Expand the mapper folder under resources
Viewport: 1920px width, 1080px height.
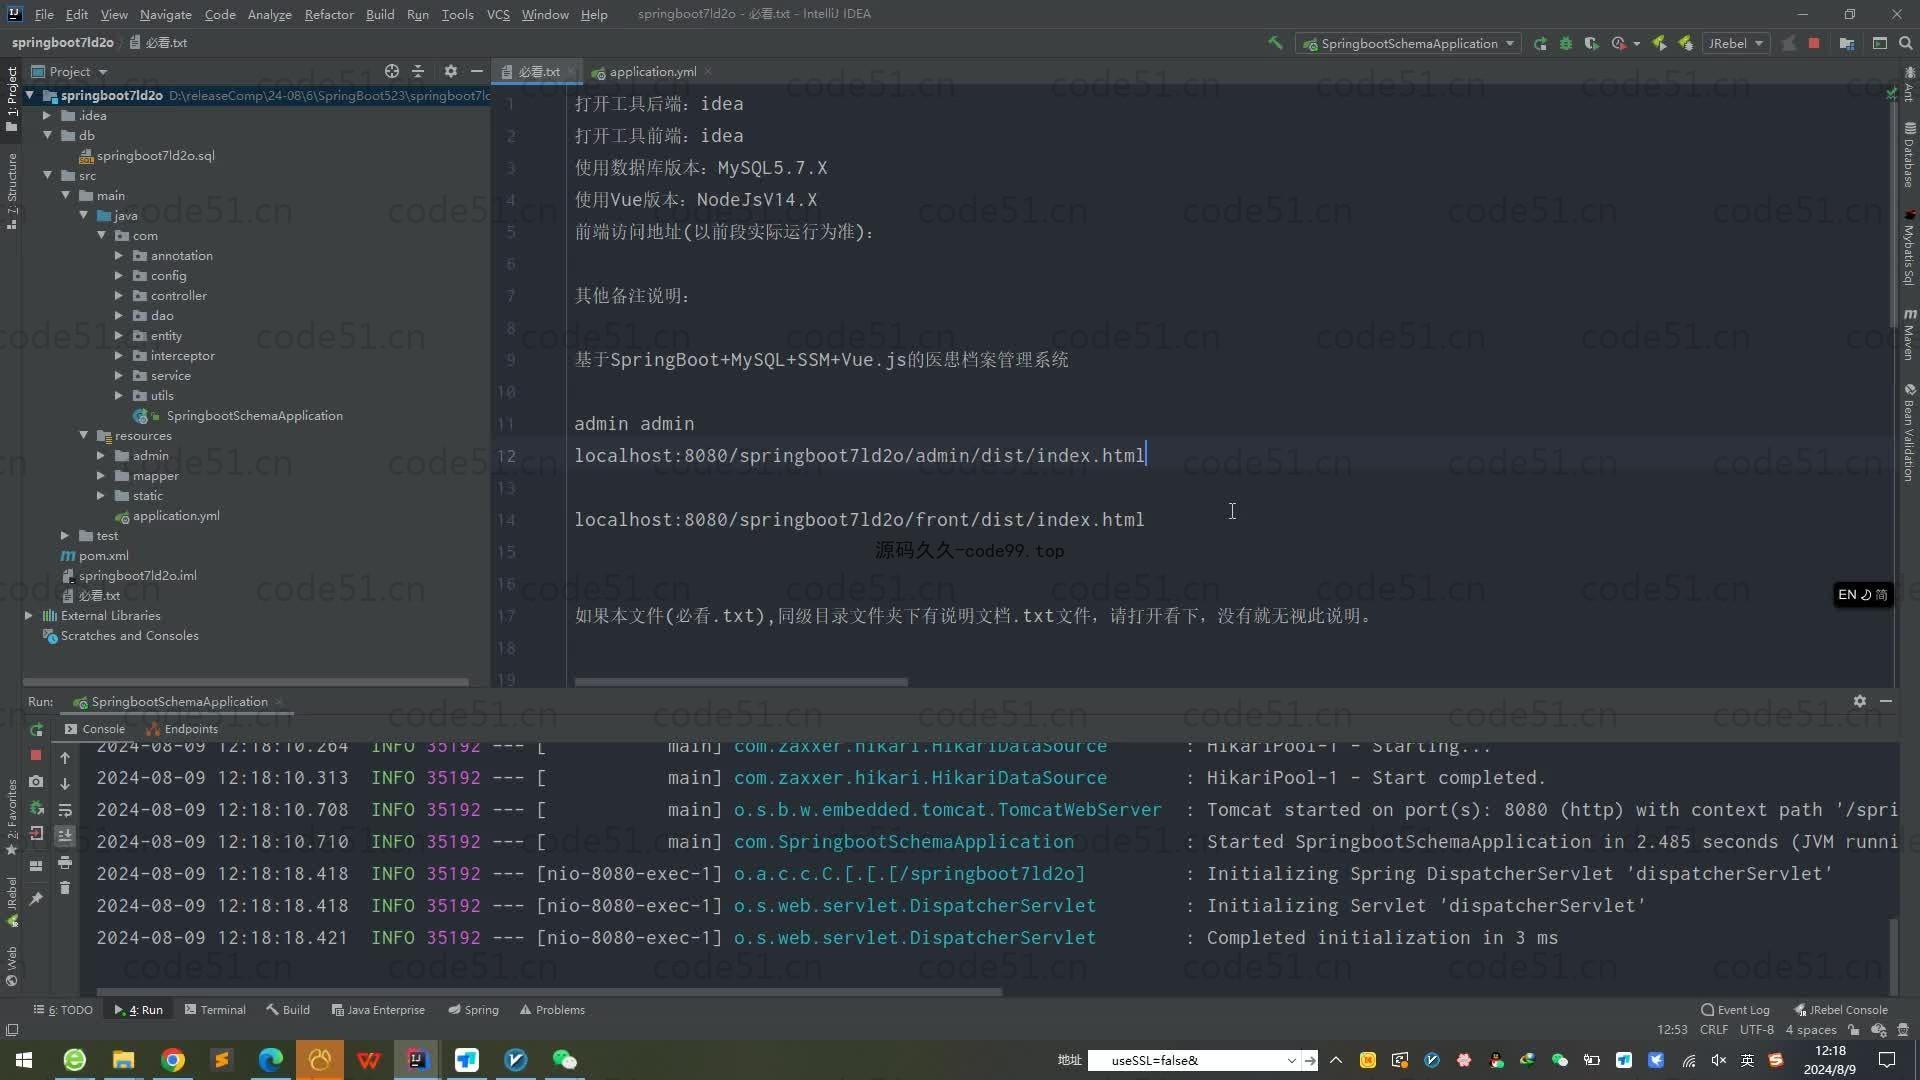[x=101, y=476]
